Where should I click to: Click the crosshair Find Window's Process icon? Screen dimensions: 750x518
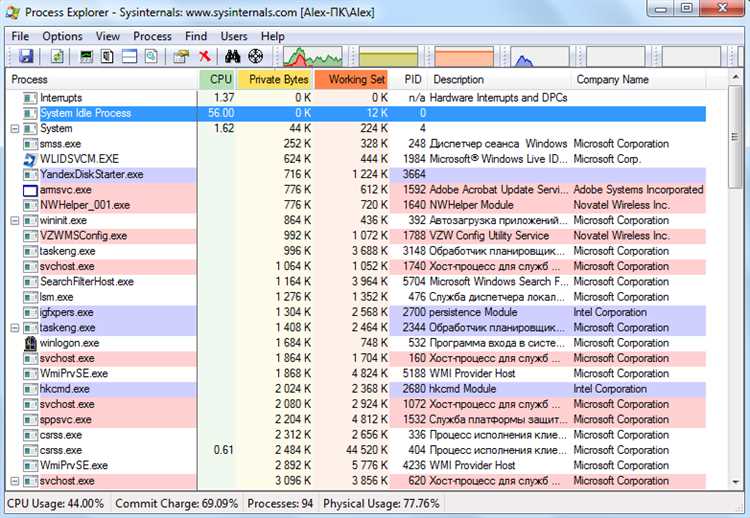click(256, 56)
